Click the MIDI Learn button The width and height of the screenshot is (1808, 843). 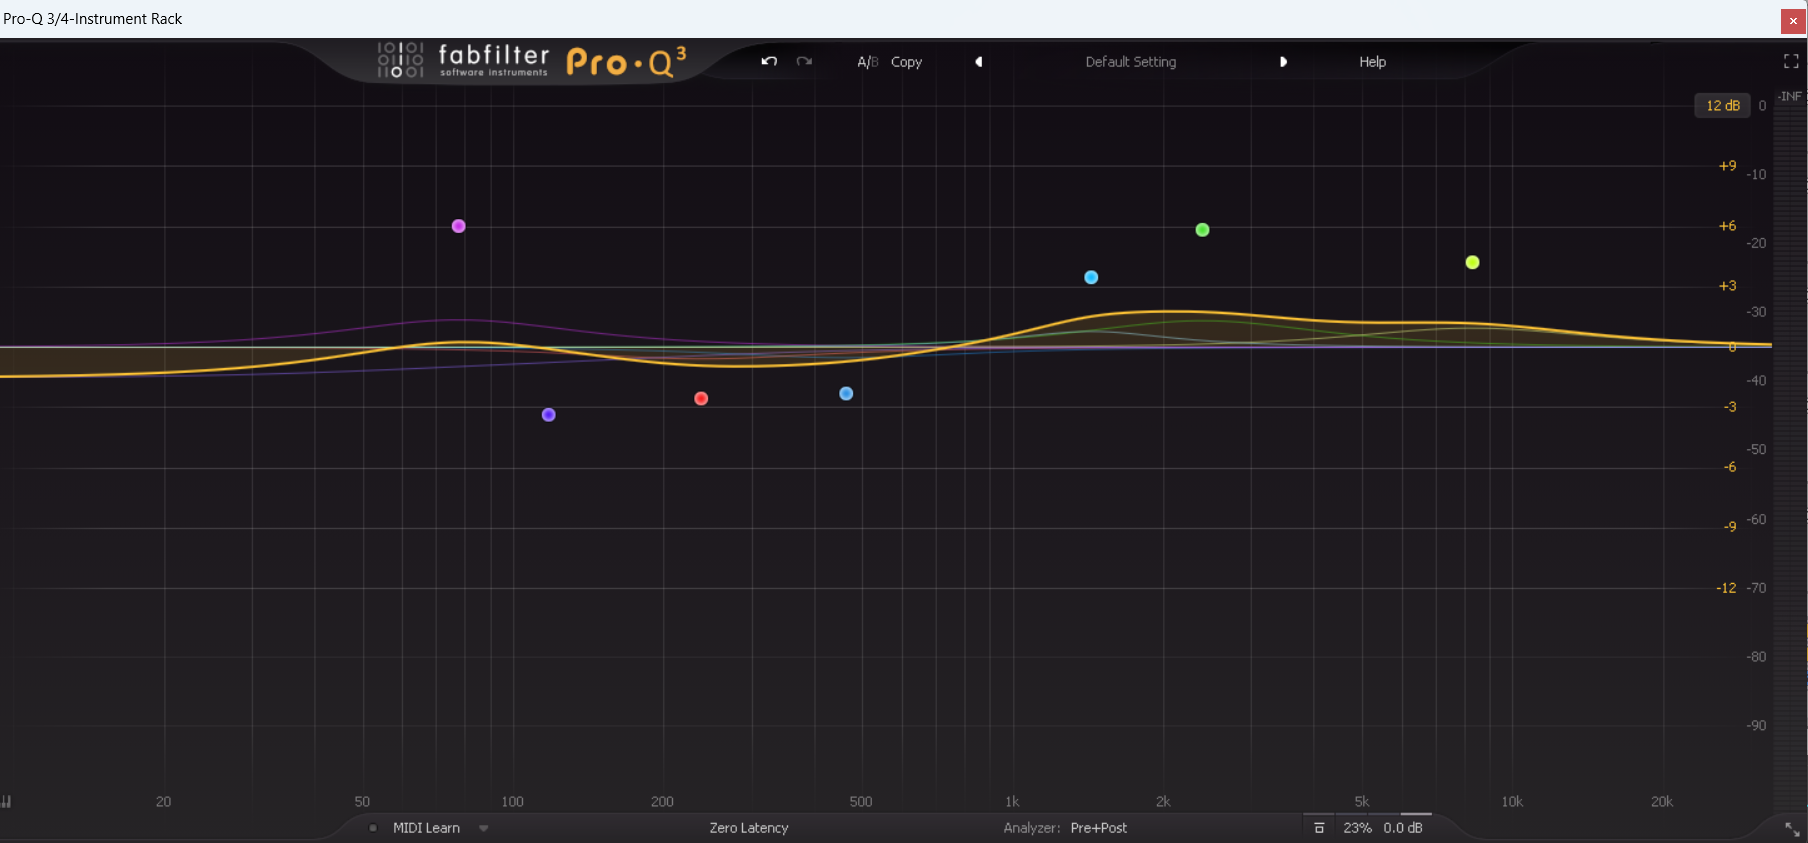[426, 828]
